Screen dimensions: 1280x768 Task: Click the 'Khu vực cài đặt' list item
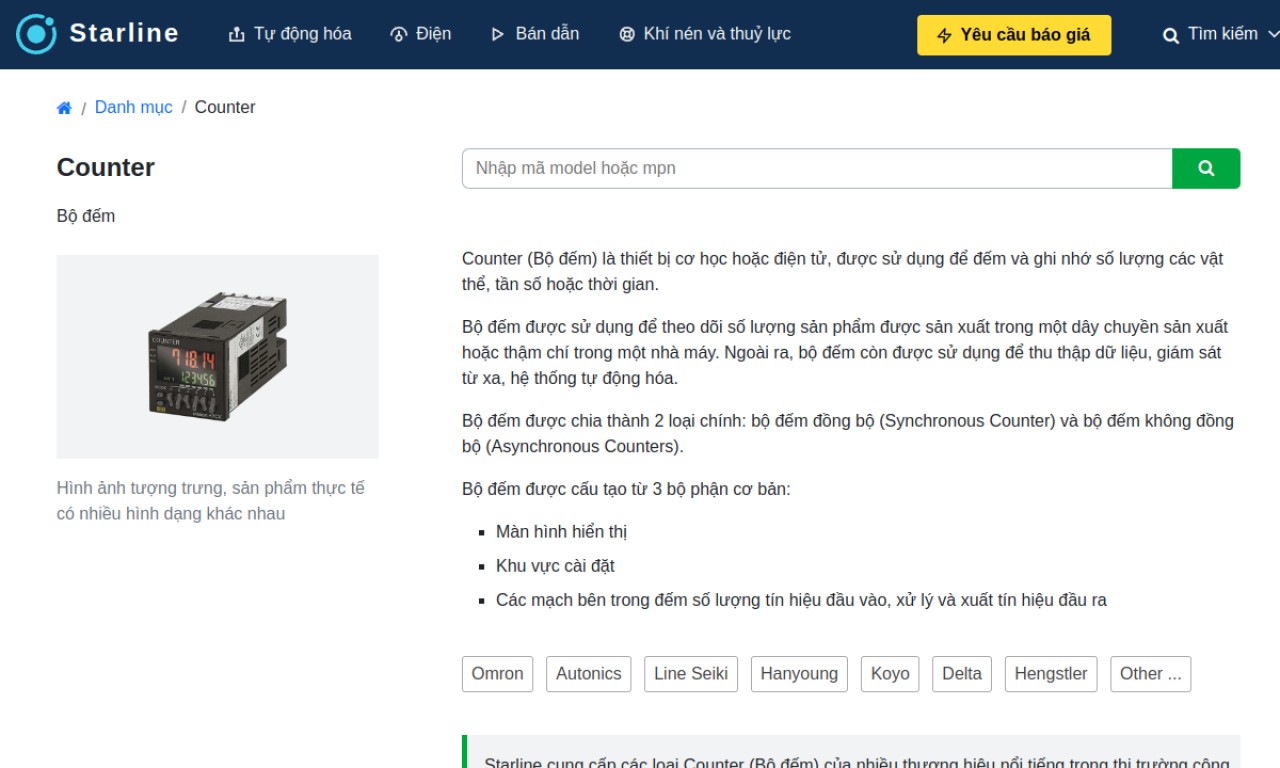pyautogui.click(x=555, y=566)
